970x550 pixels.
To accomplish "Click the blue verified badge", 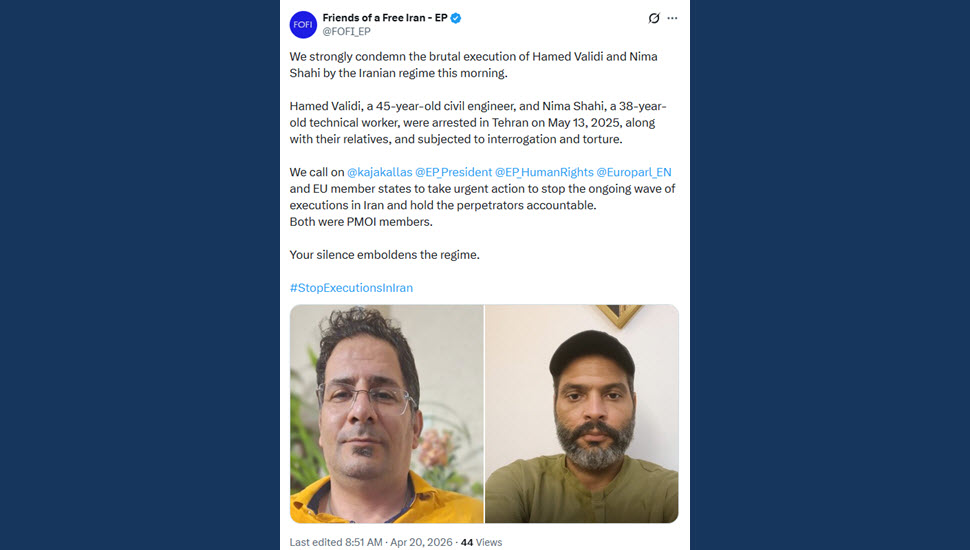I will [456, 18].
